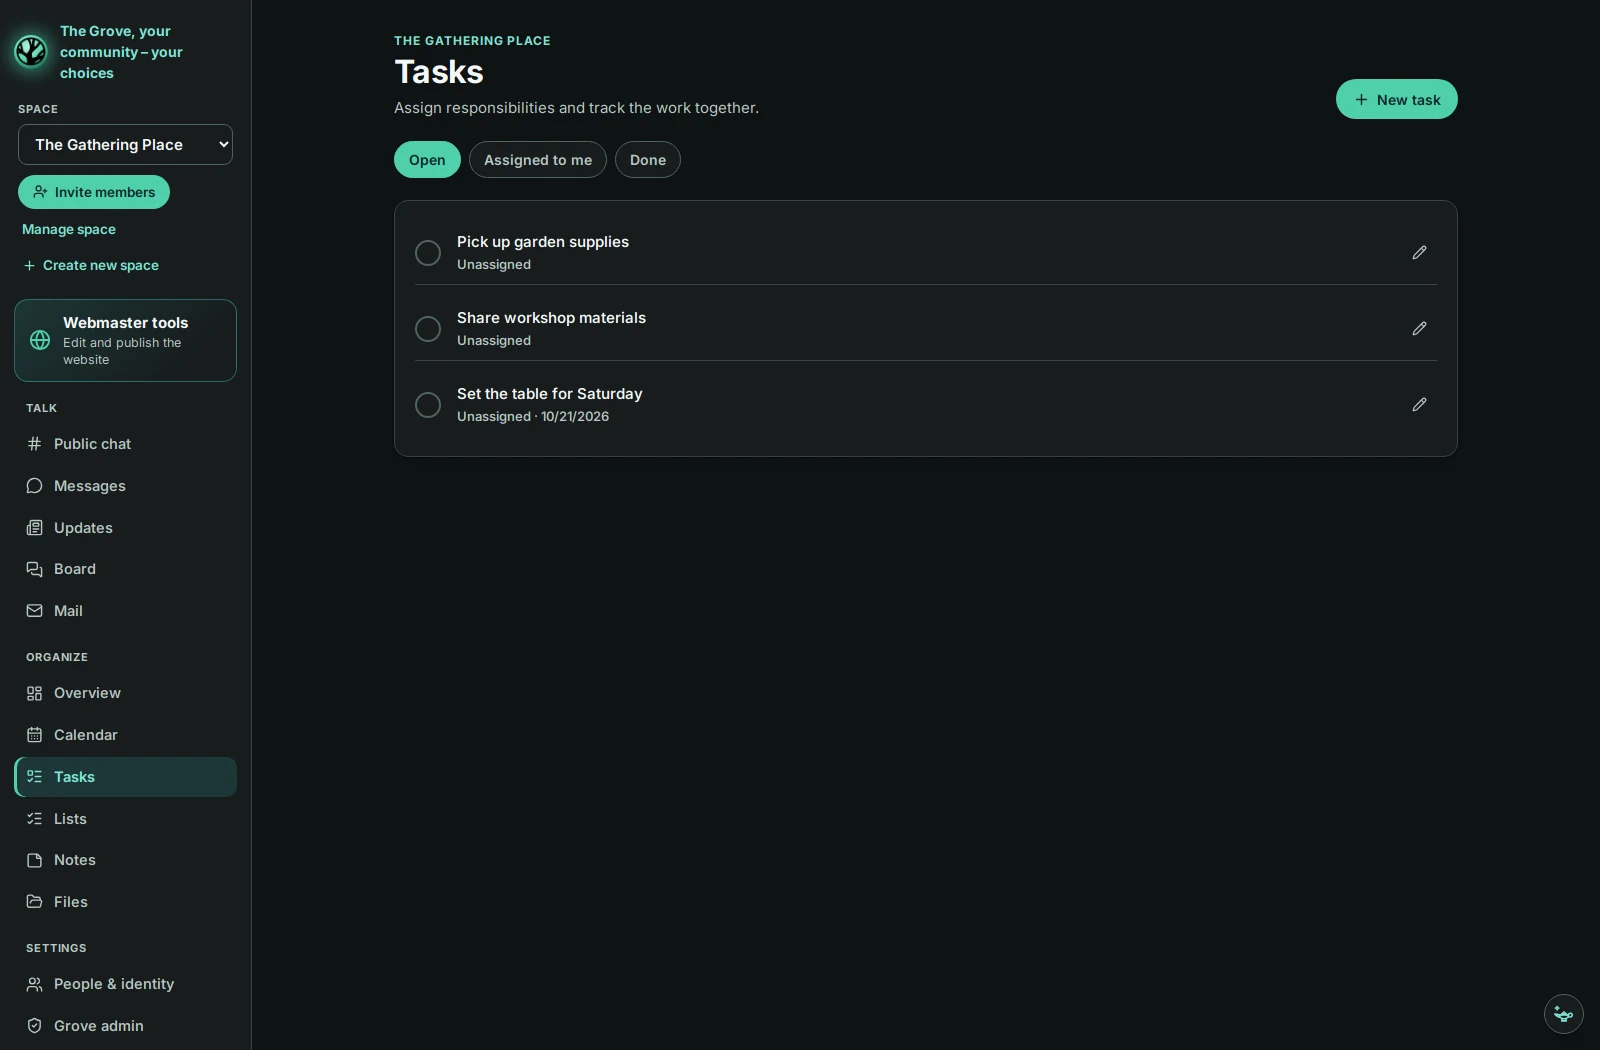Image resolution: width=1600 pixels, height=1050 pixels.
Task: Navigate to Board
Action: 125,569
